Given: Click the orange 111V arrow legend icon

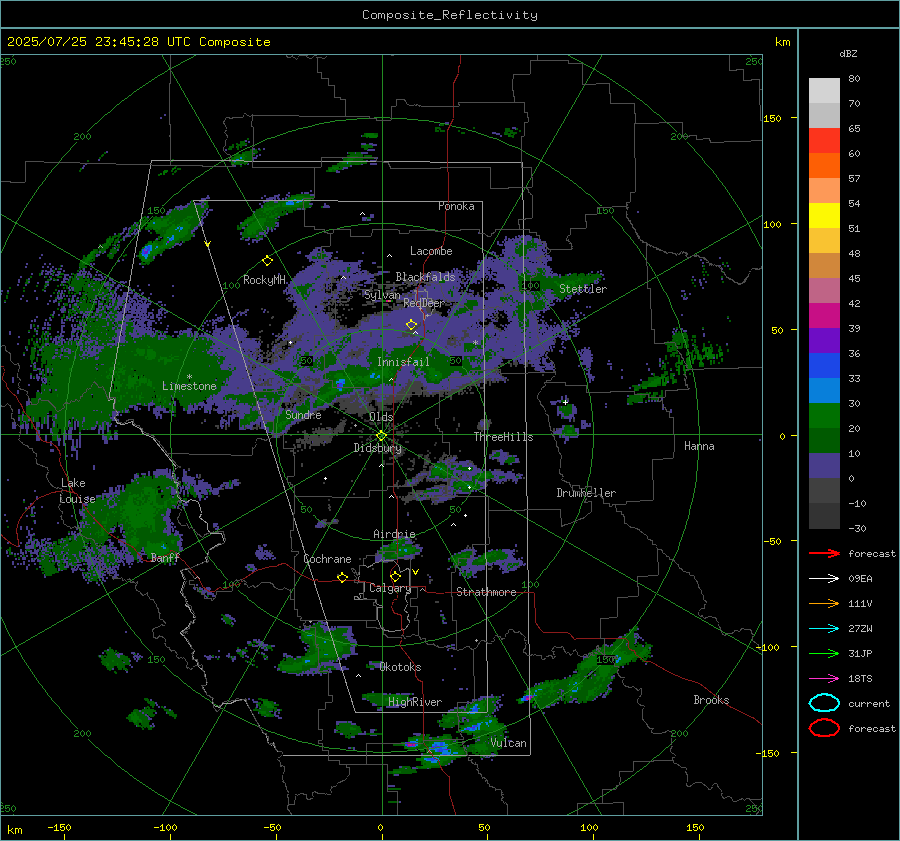Looking at the screenshot, I should tap(824, 603).
